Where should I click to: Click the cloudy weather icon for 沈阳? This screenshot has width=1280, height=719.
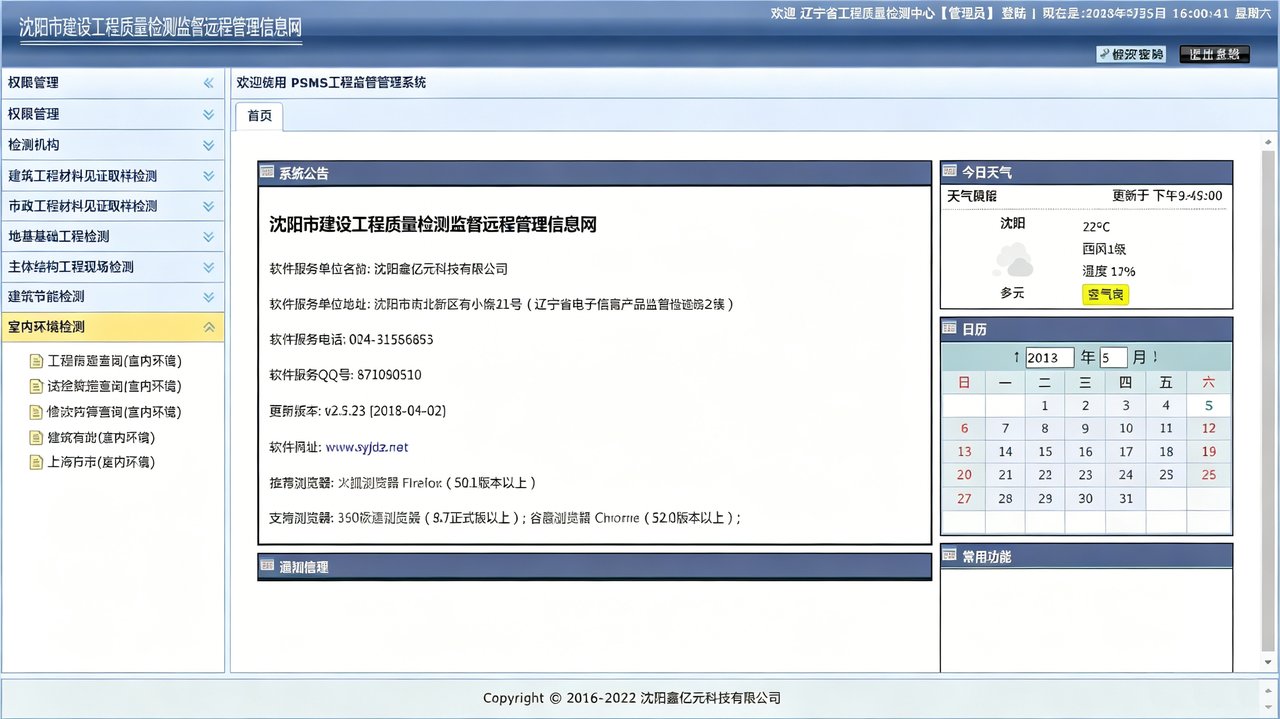(1013, 262)
